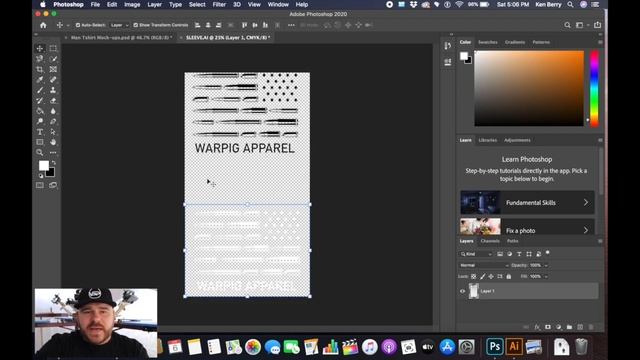Open the Layers panel options menu
Image resolution: width=640 pixels, height=360 pixels.
pos(600,241)
